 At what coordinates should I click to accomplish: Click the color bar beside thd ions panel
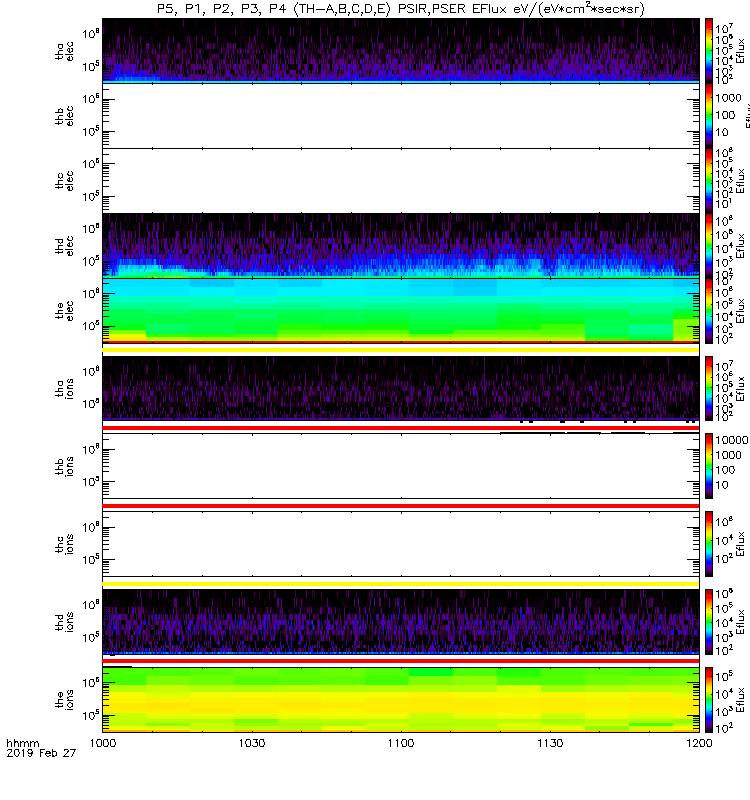click(709, 622)
